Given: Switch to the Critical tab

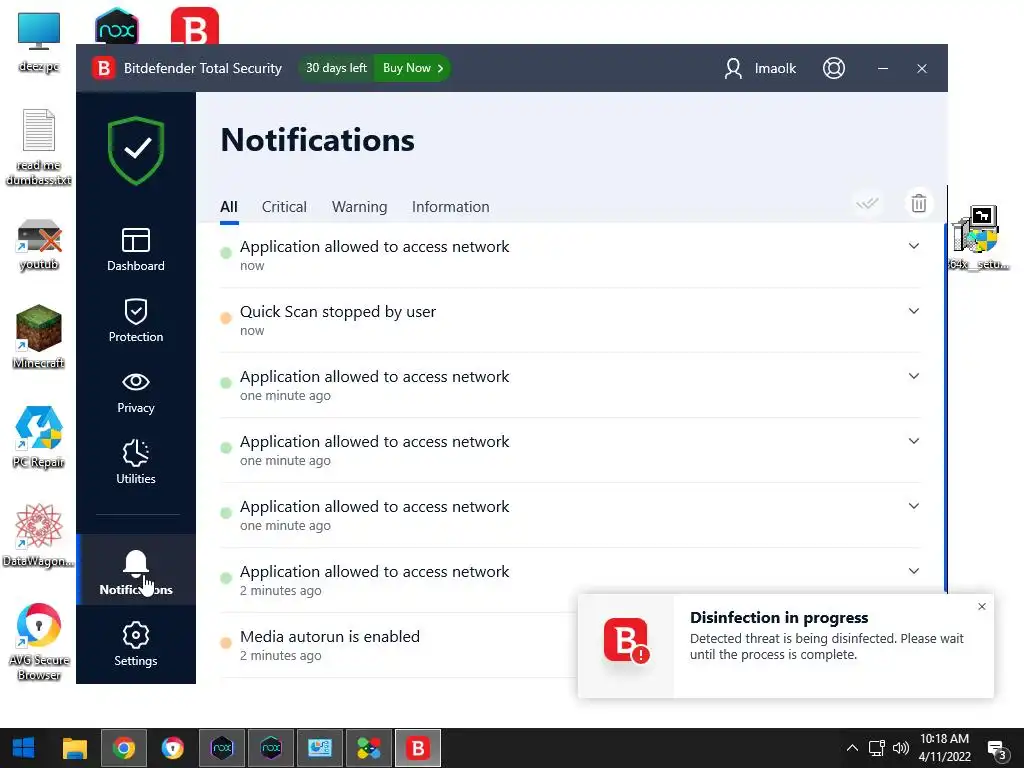Looking at the screenshot, I should tap(284, 207).
